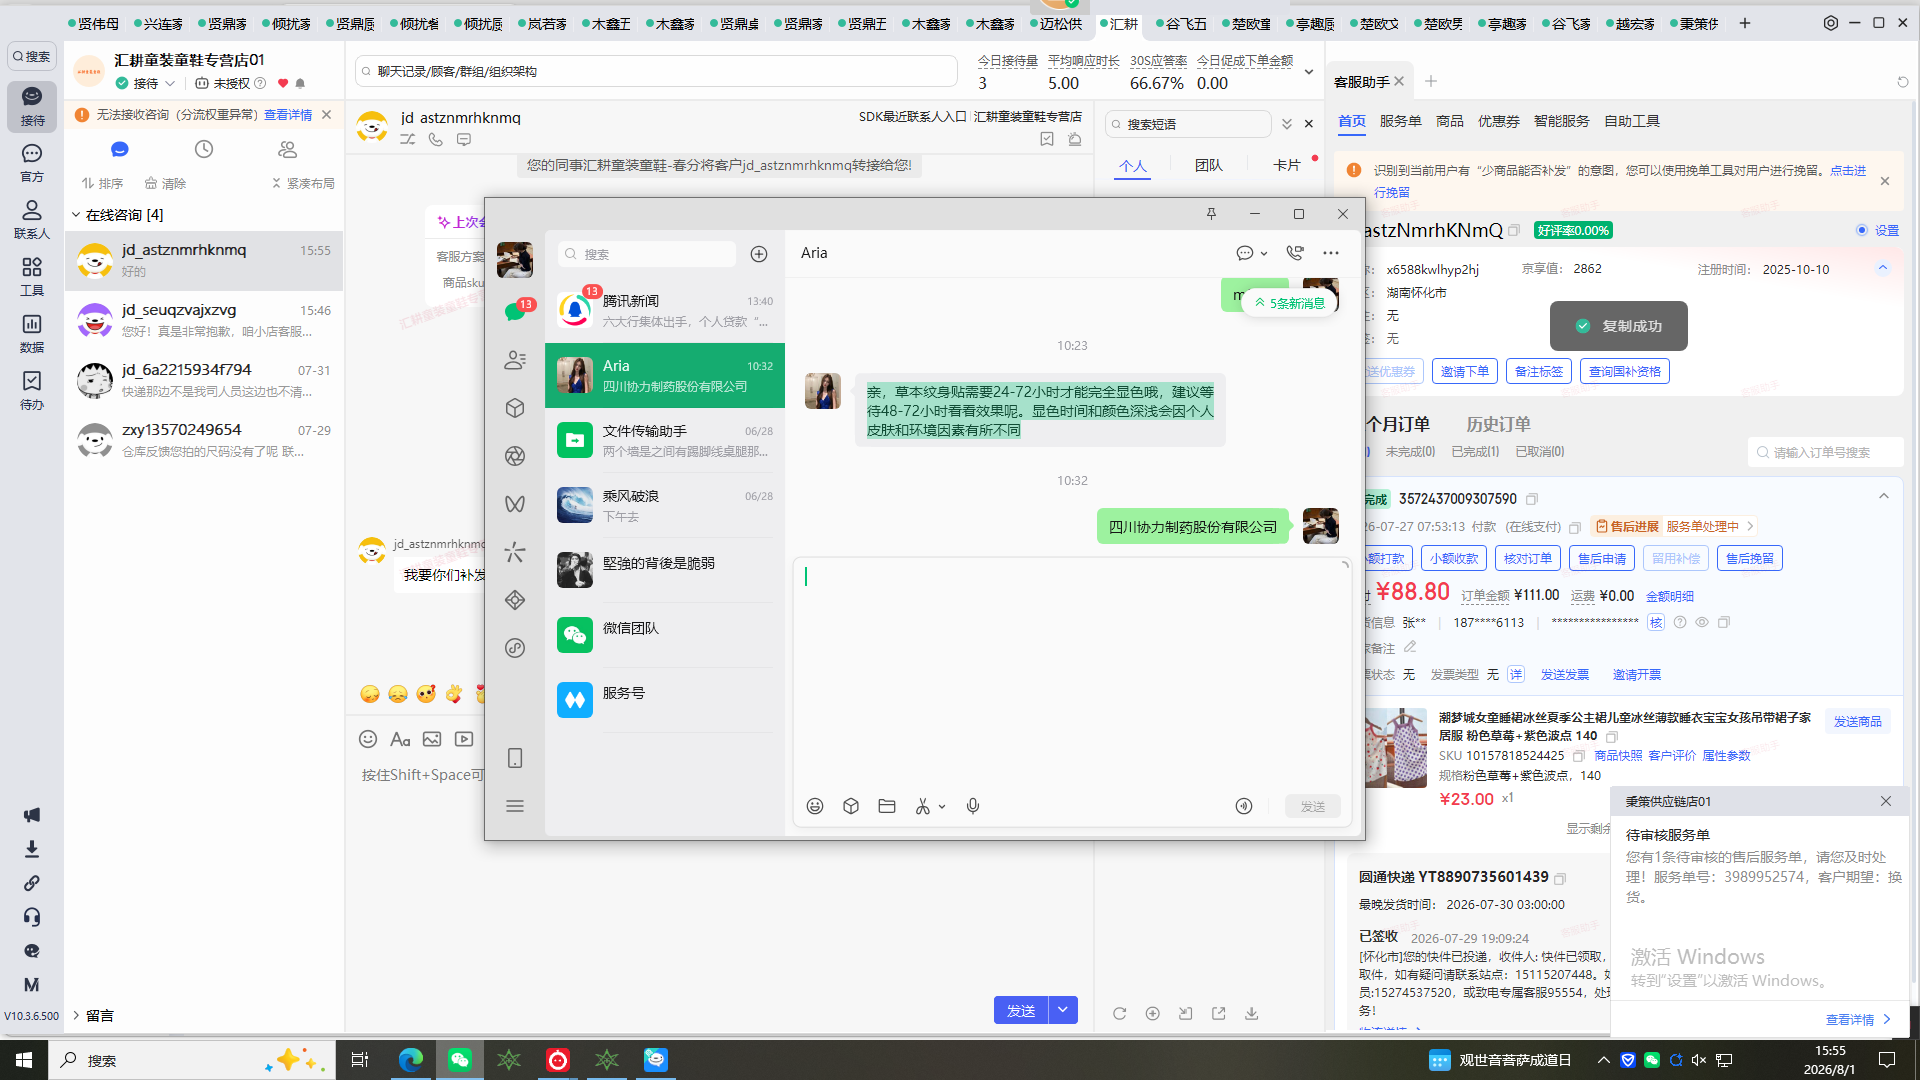Click the refresh icon below quick phrase panel
The width and height of the screenshot is (1920, 1080).
(1119, 1013)
